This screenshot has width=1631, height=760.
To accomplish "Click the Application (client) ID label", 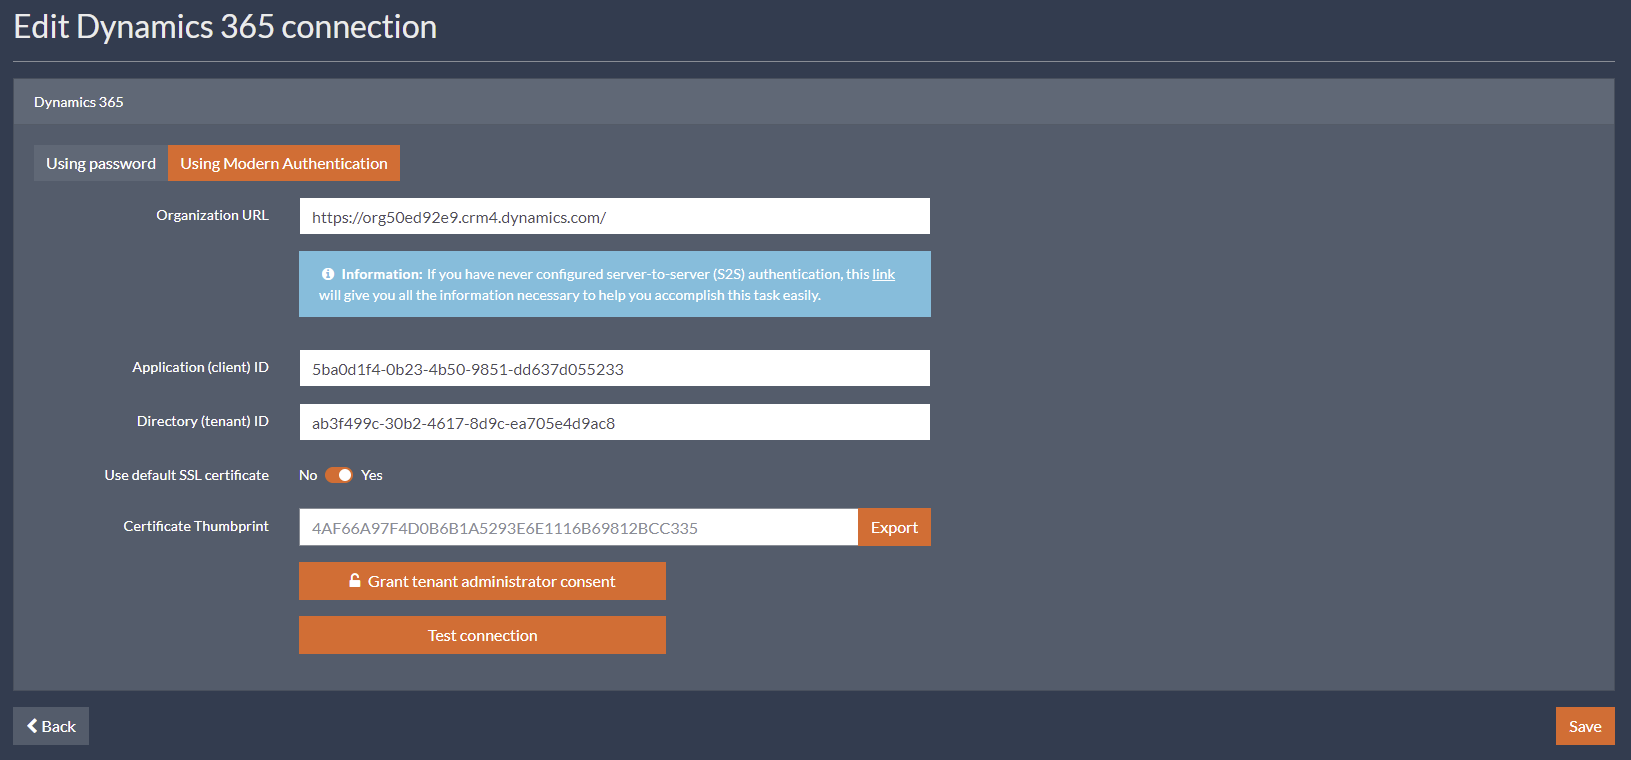I will click(x=200, y=367).
